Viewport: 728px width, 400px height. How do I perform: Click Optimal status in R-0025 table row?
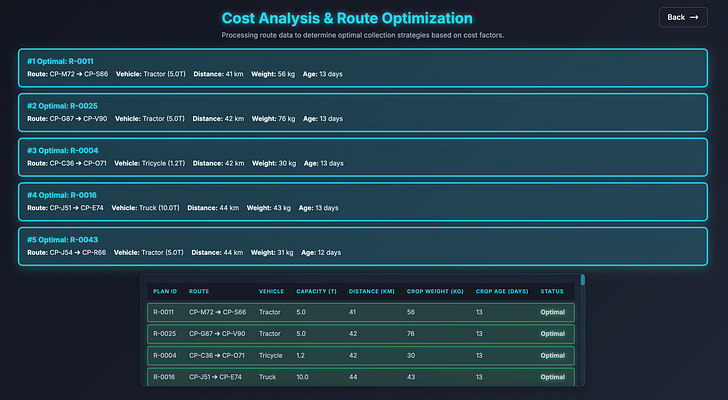tap(552, 334)
